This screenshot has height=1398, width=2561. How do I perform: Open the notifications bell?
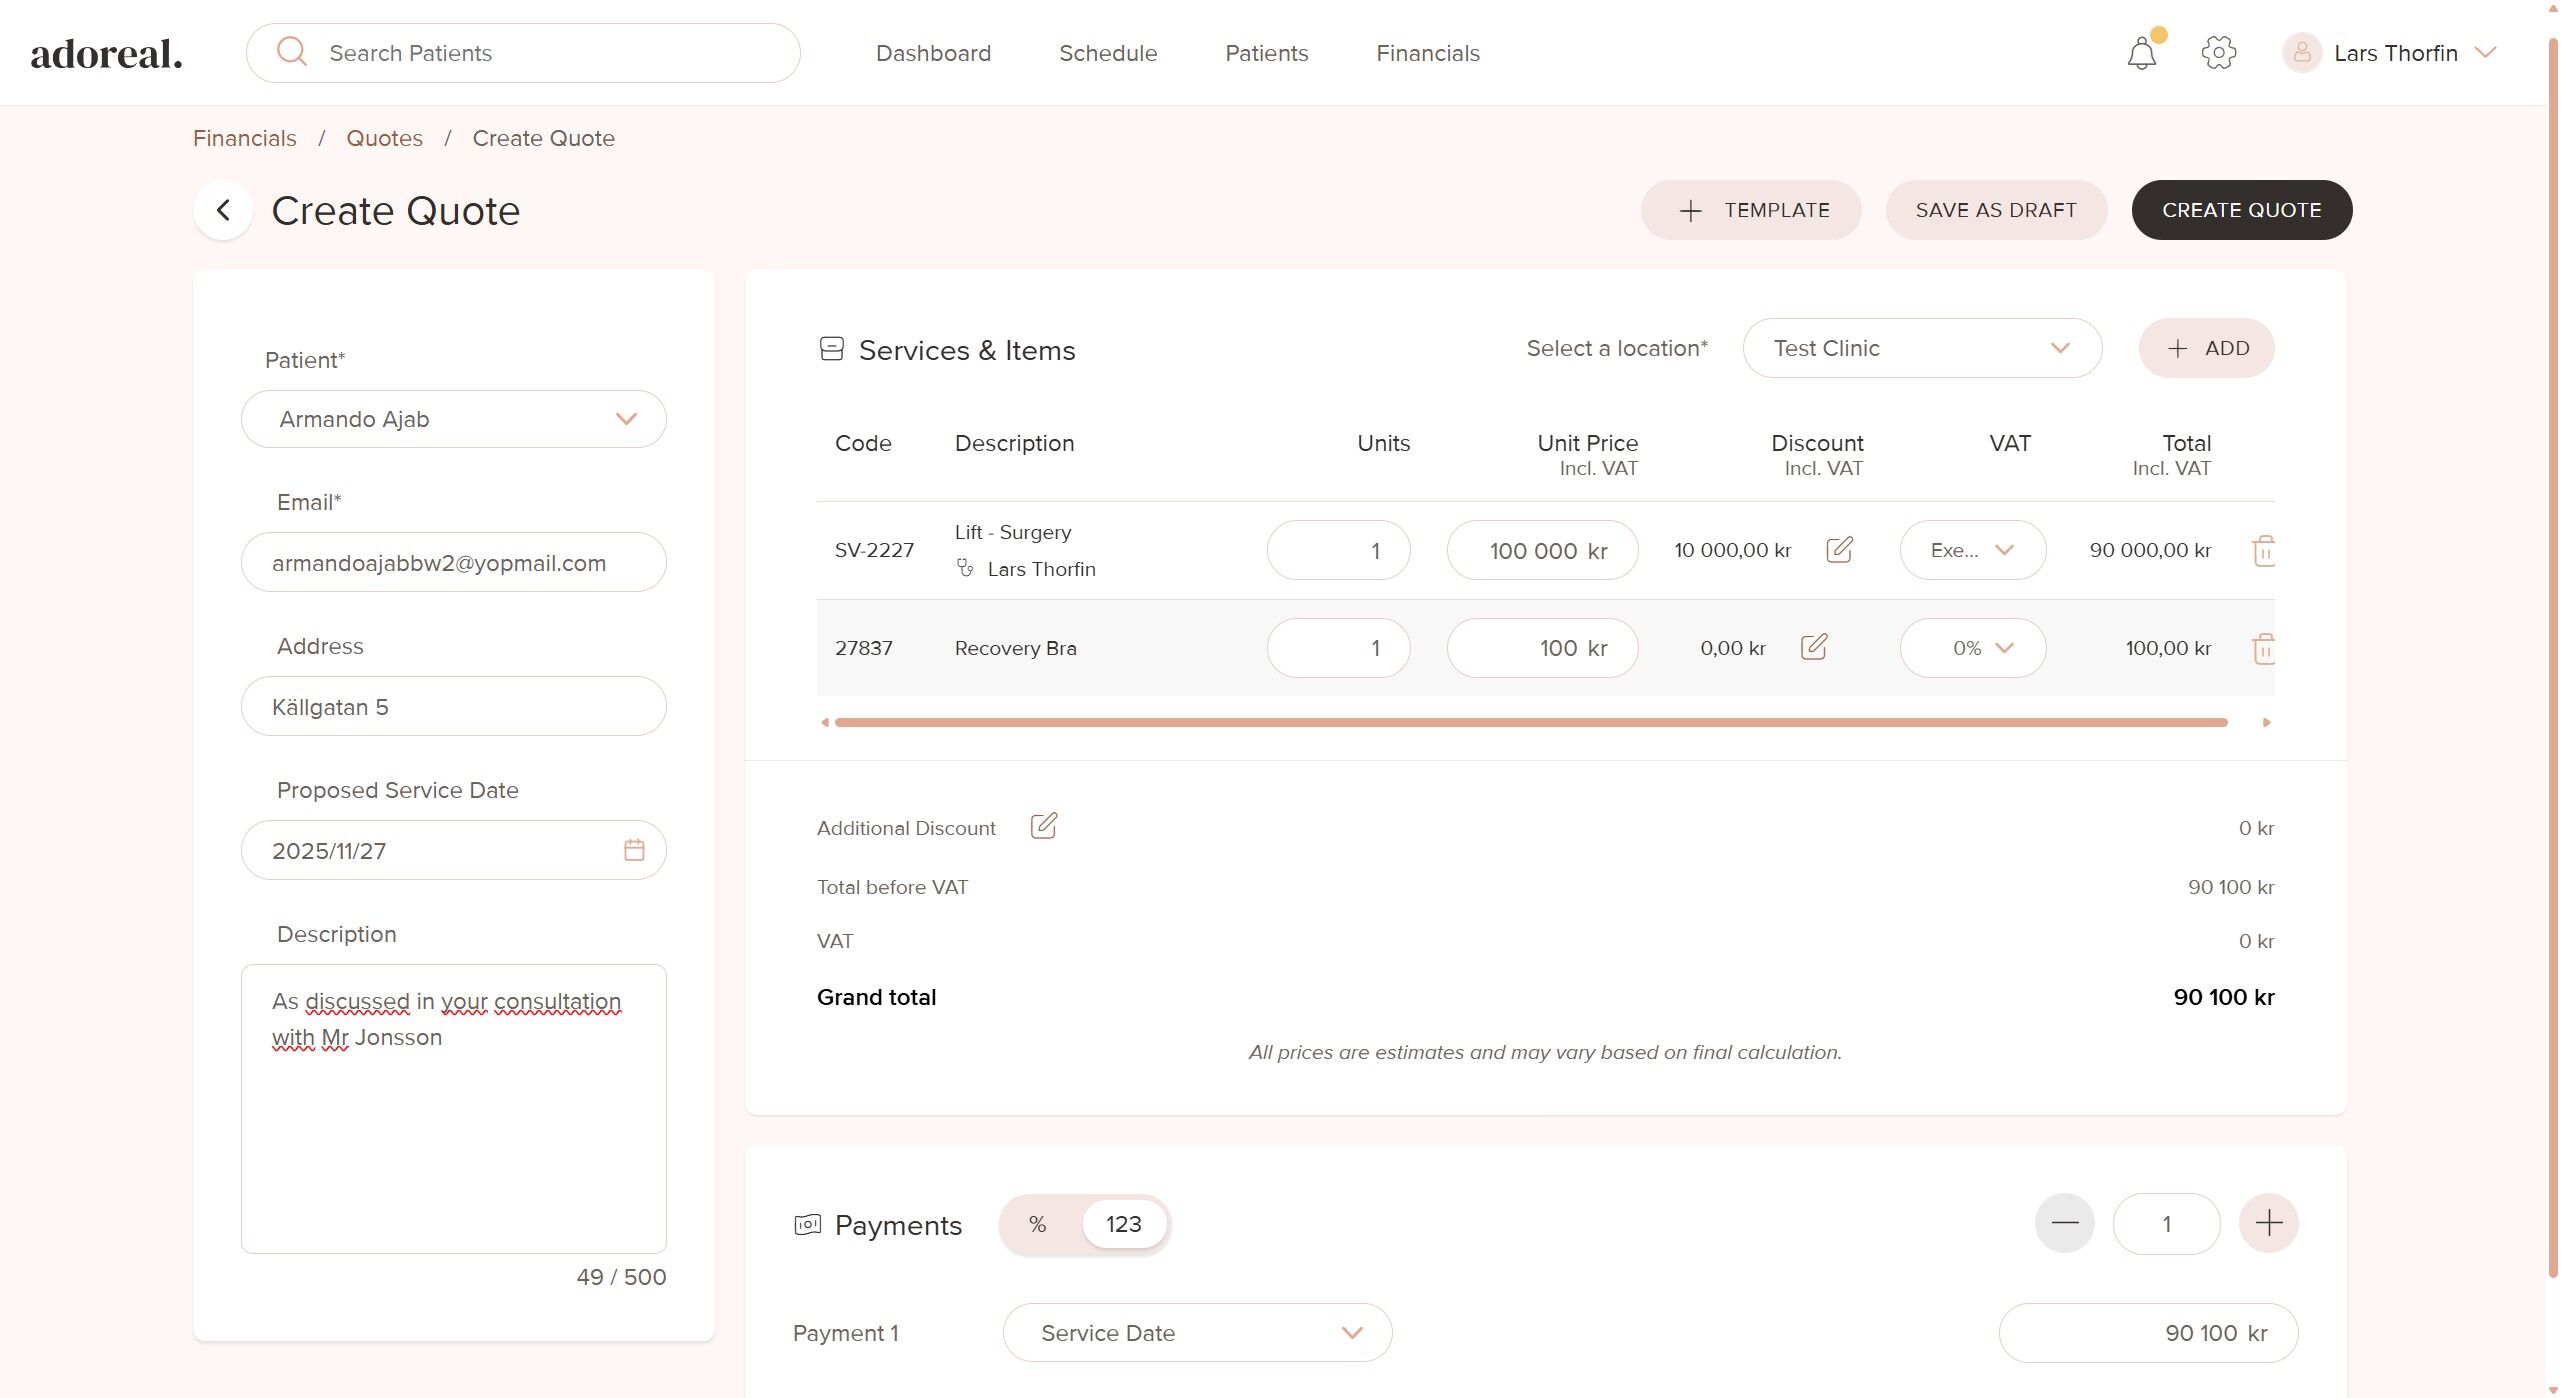[x=2141, y=53]
